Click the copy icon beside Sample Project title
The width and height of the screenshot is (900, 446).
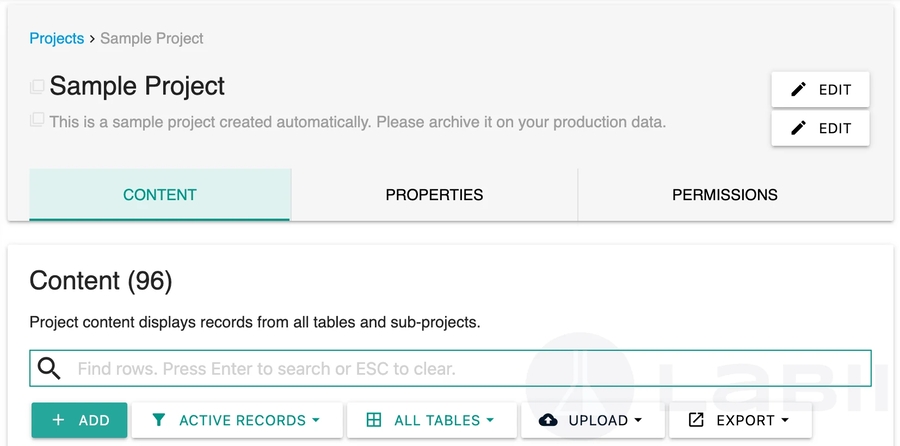[37, 87]
